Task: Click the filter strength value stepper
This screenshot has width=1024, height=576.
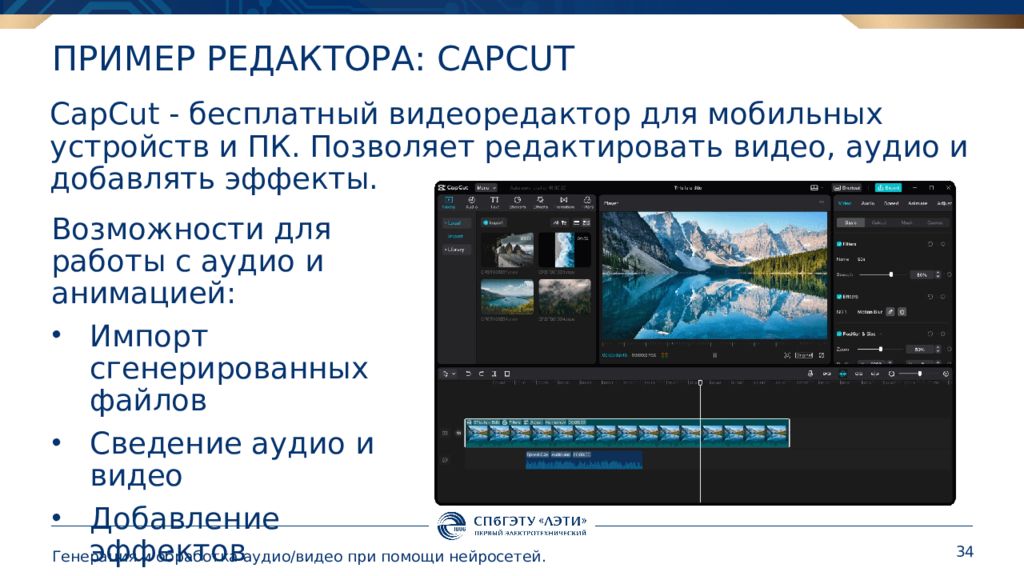Action: click(938, 275)
